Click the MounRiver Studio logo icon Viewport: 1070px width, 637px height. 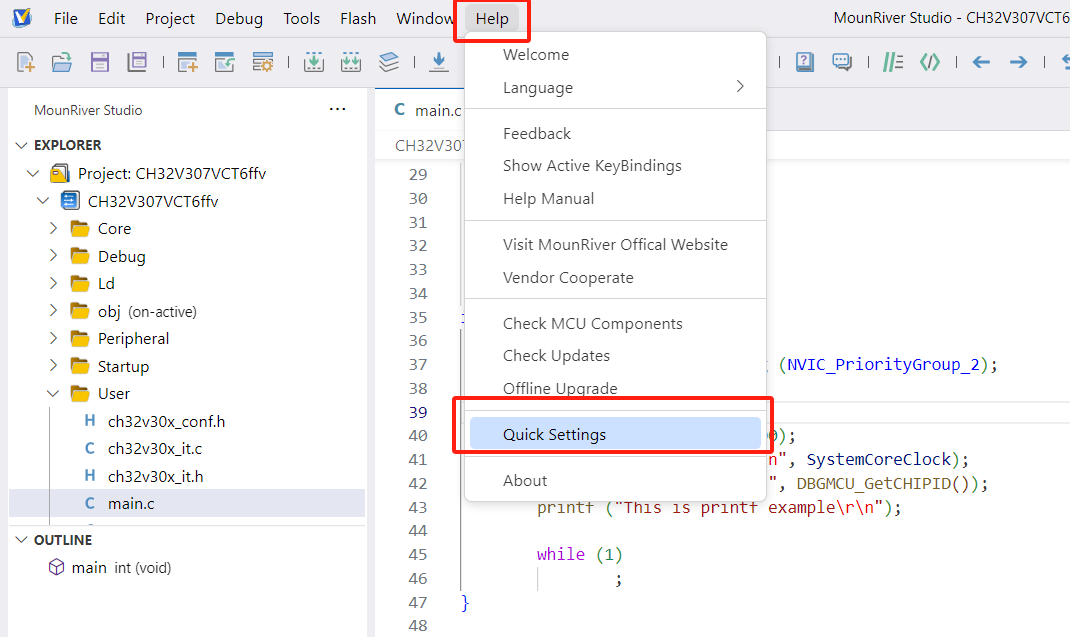pyautogui.click(x=22, y=18)
